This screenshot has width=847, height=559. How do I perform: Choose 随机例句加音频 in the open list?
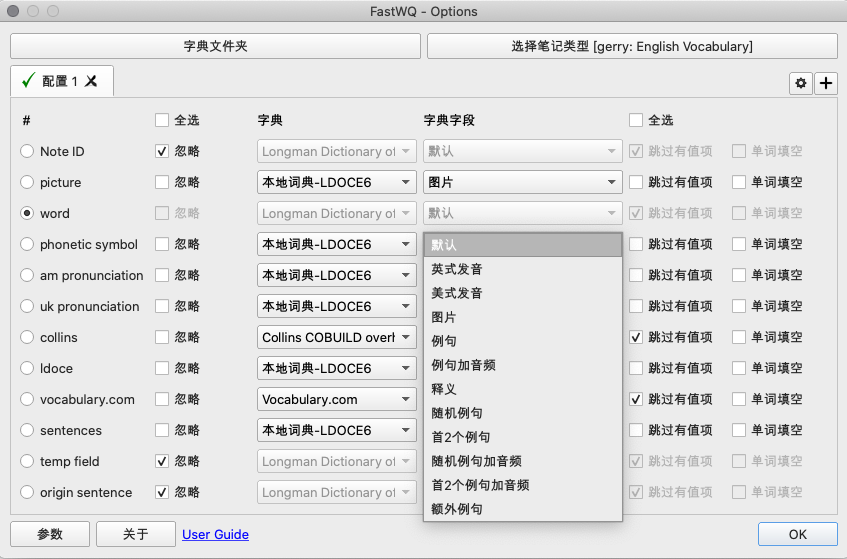tap(523, 461)
